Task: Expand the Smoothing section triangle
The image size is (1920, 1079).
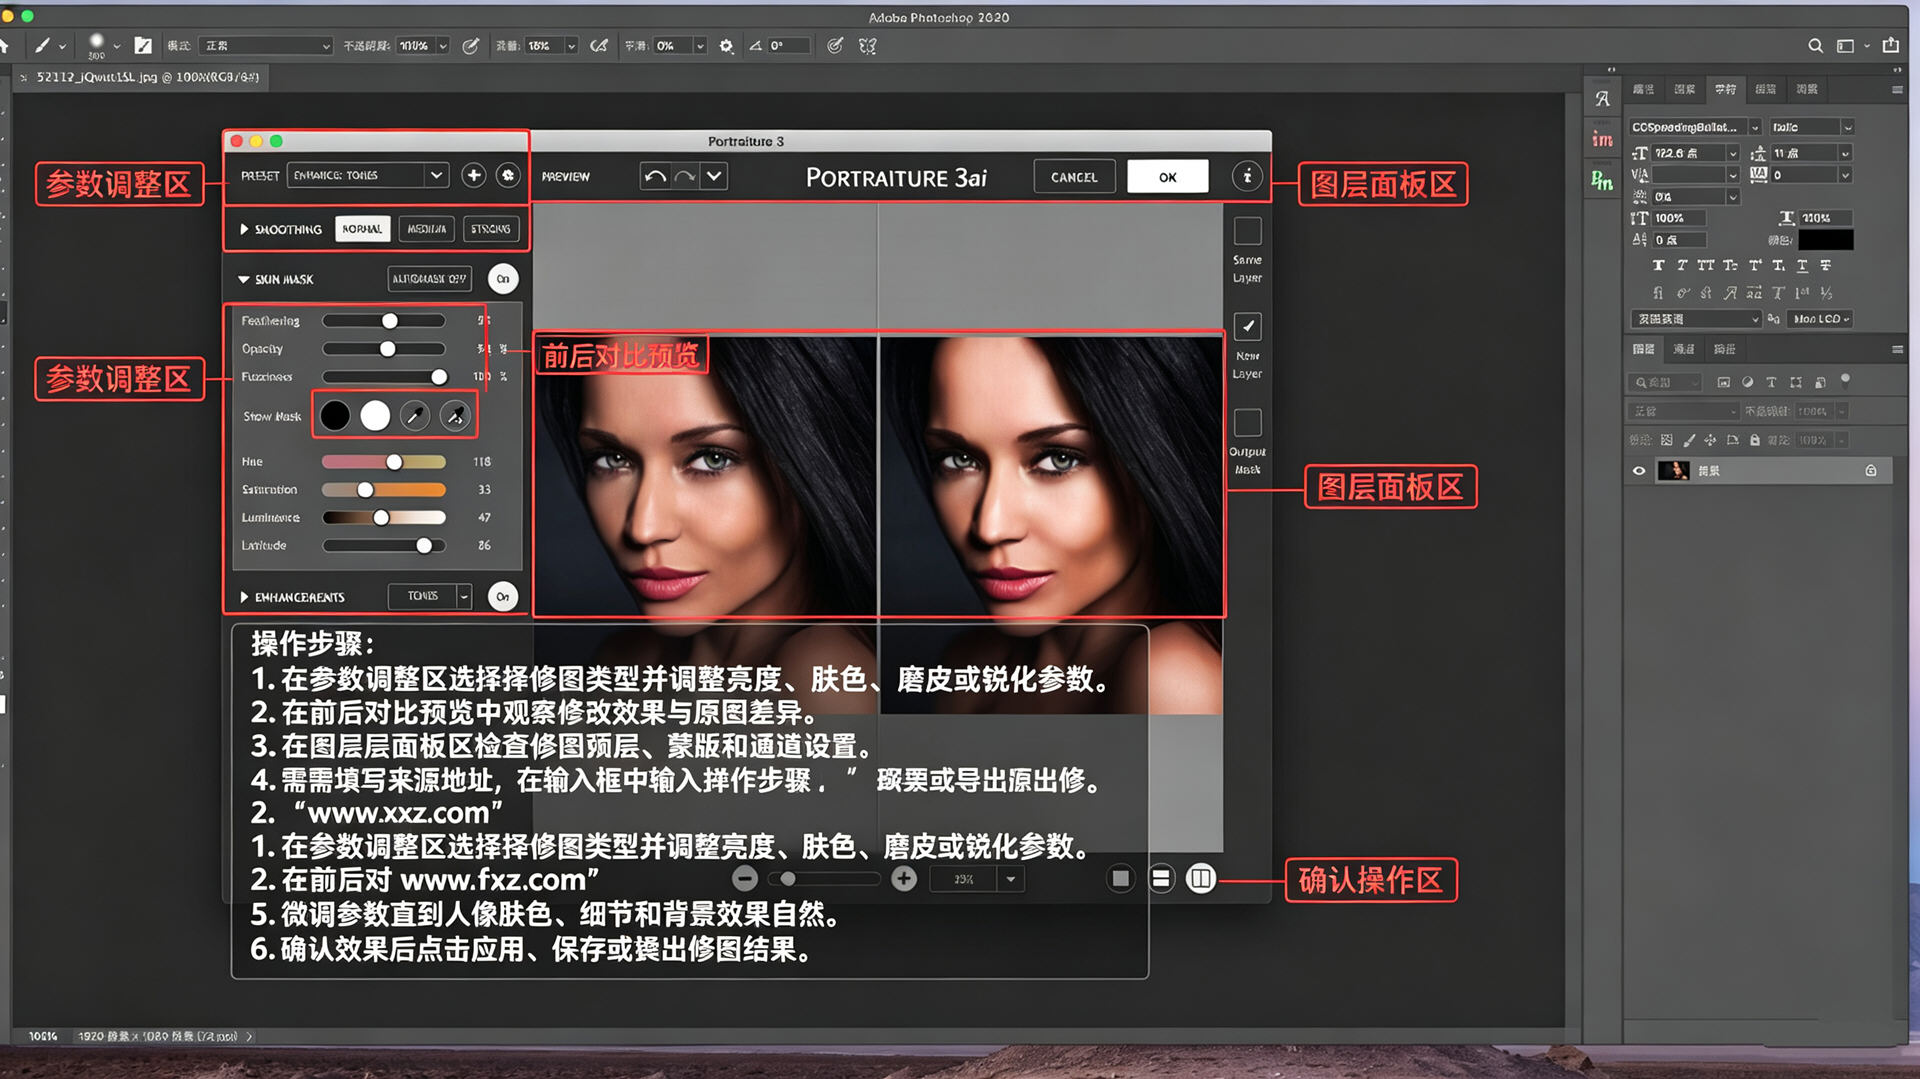Action: [244, 229]
